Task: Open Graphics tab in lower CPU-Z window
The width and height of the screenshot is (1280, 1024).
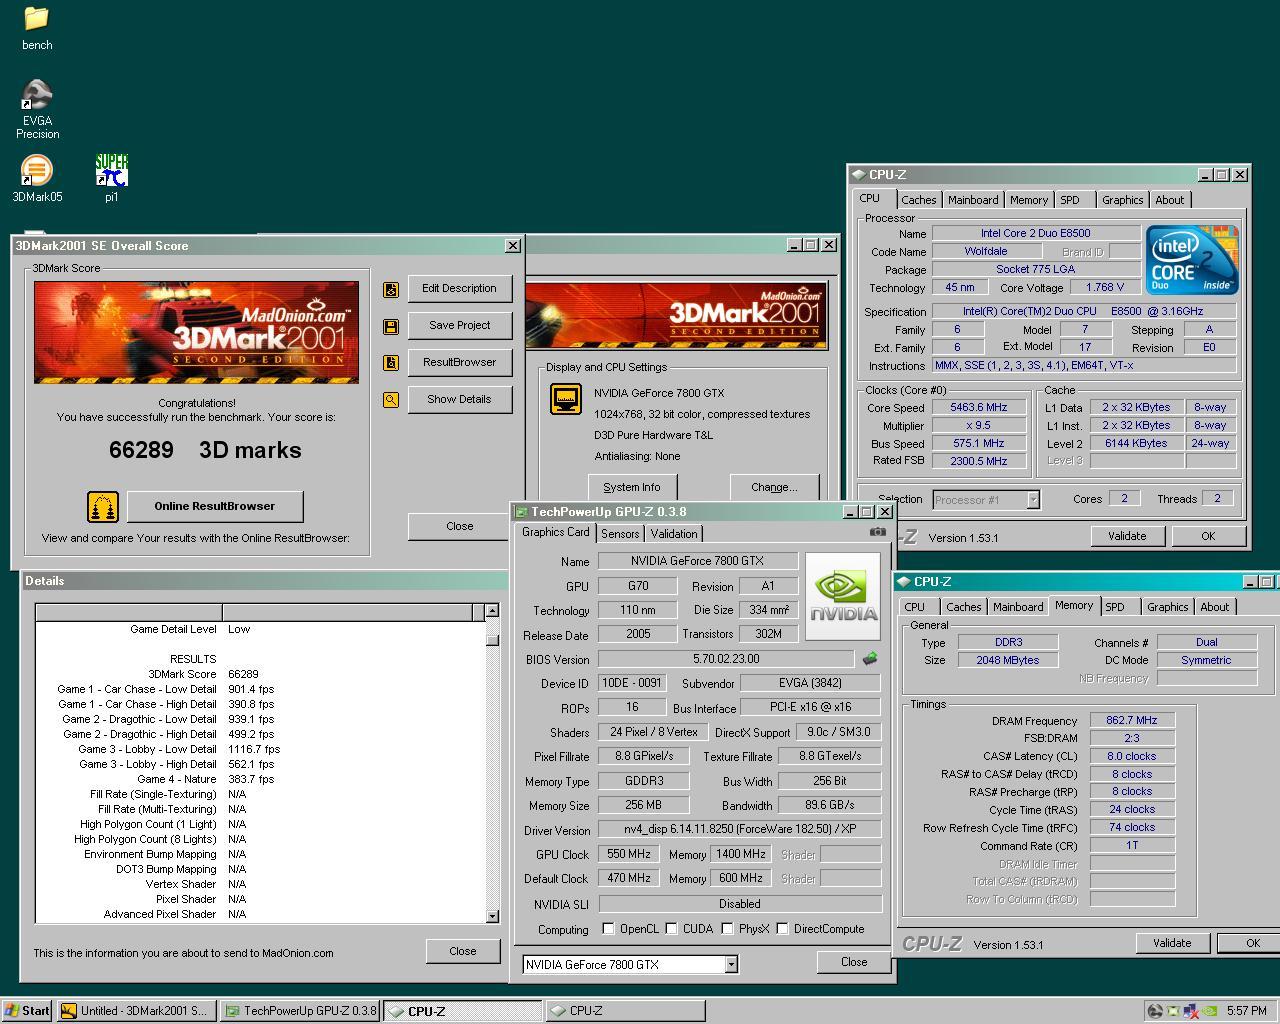Action: (1167, 607)
